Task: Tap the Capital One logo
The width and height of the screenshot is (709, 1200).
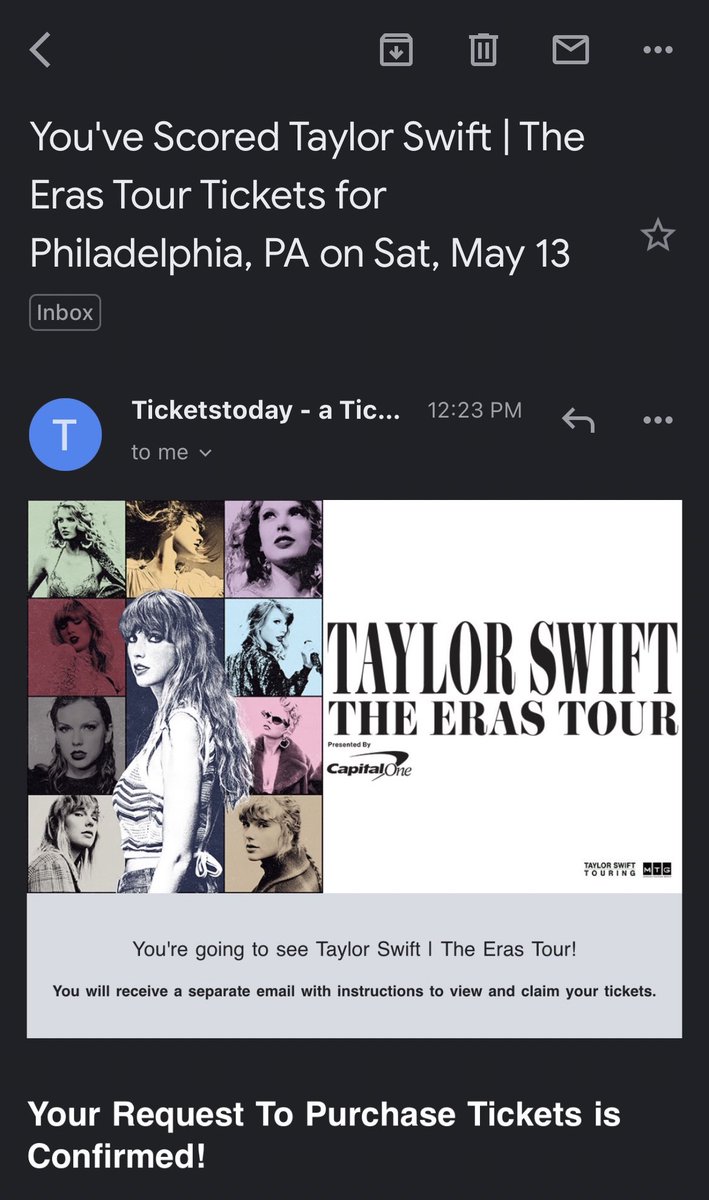Action: 368,766
